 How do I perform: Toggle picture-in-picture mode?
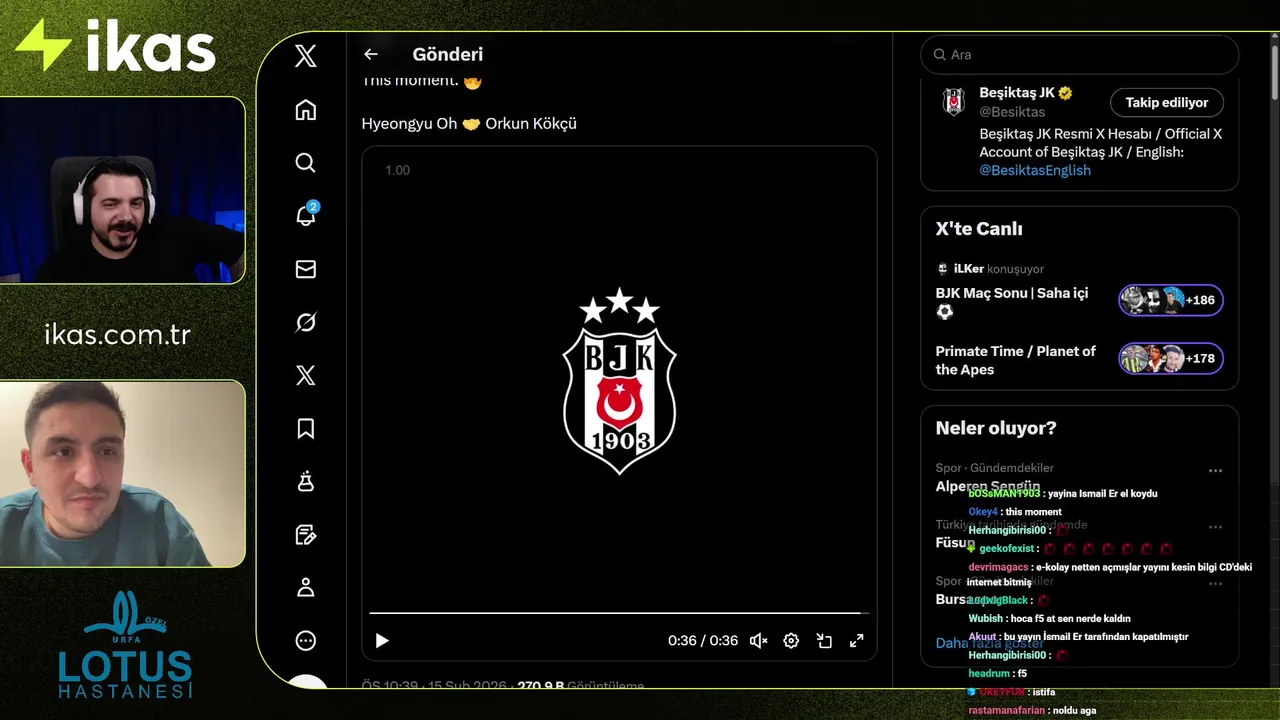pyautogui.click(x=824, y=641)
